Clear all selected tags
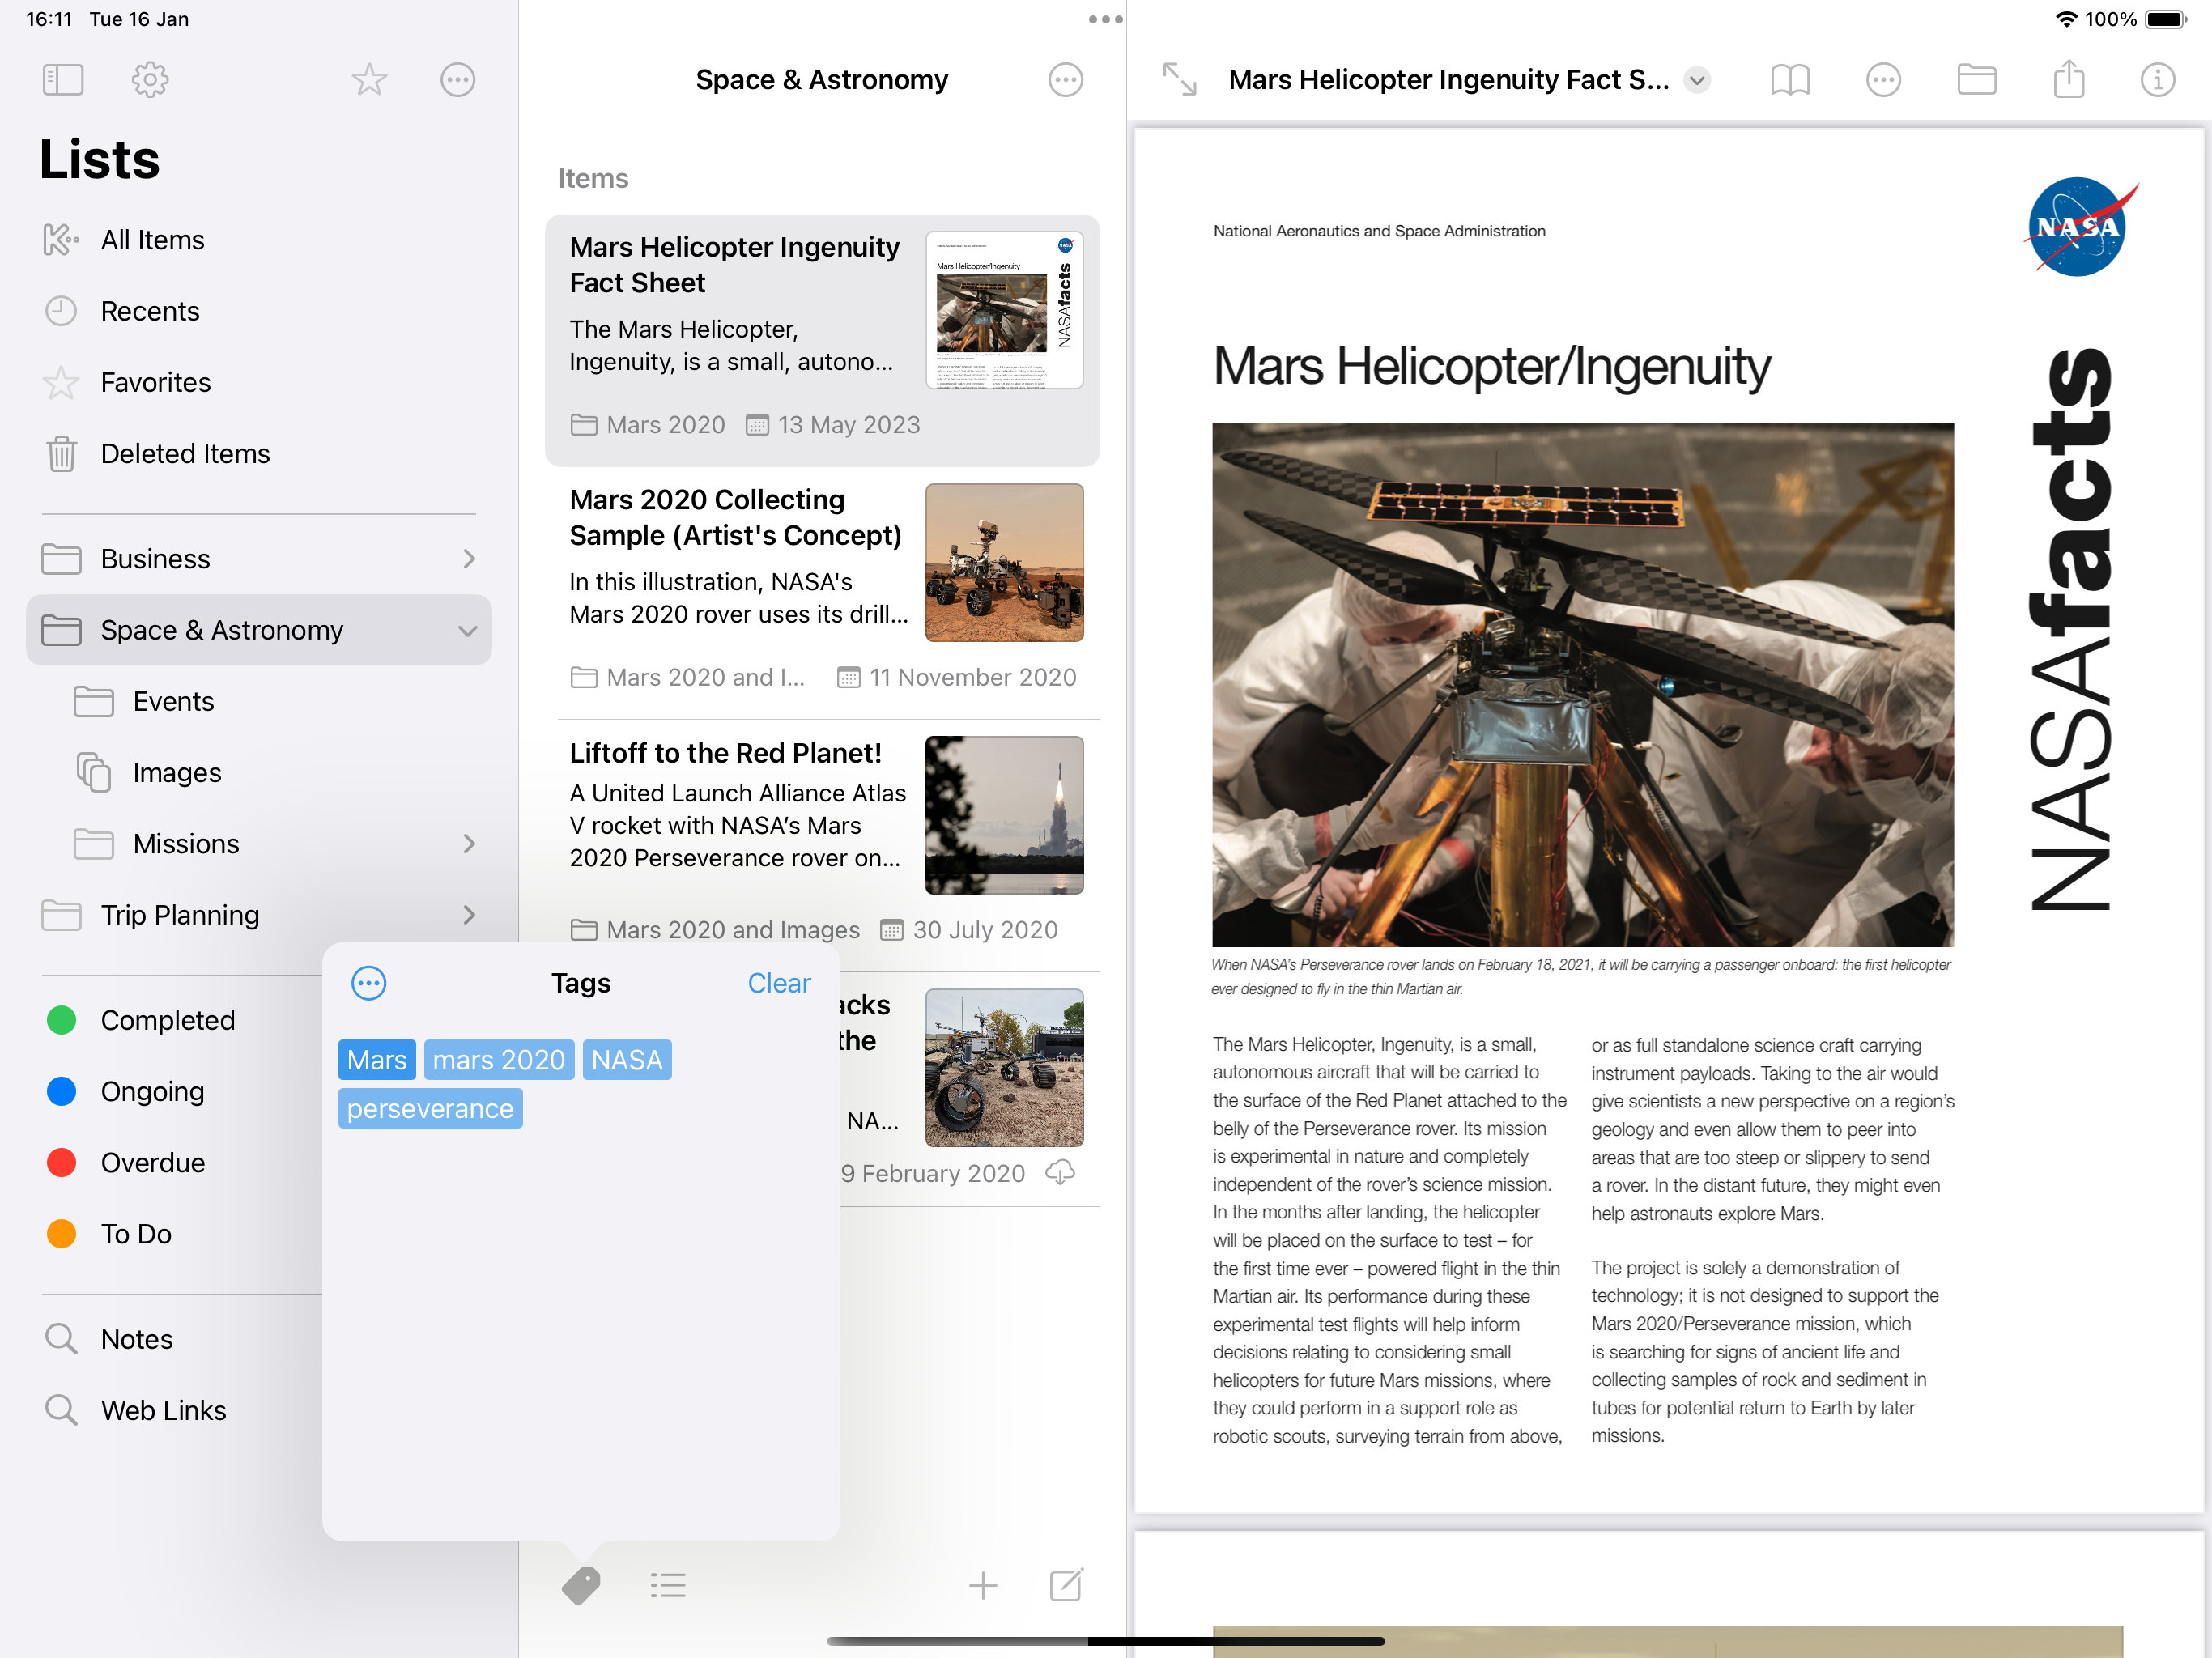 pos(779,983)
